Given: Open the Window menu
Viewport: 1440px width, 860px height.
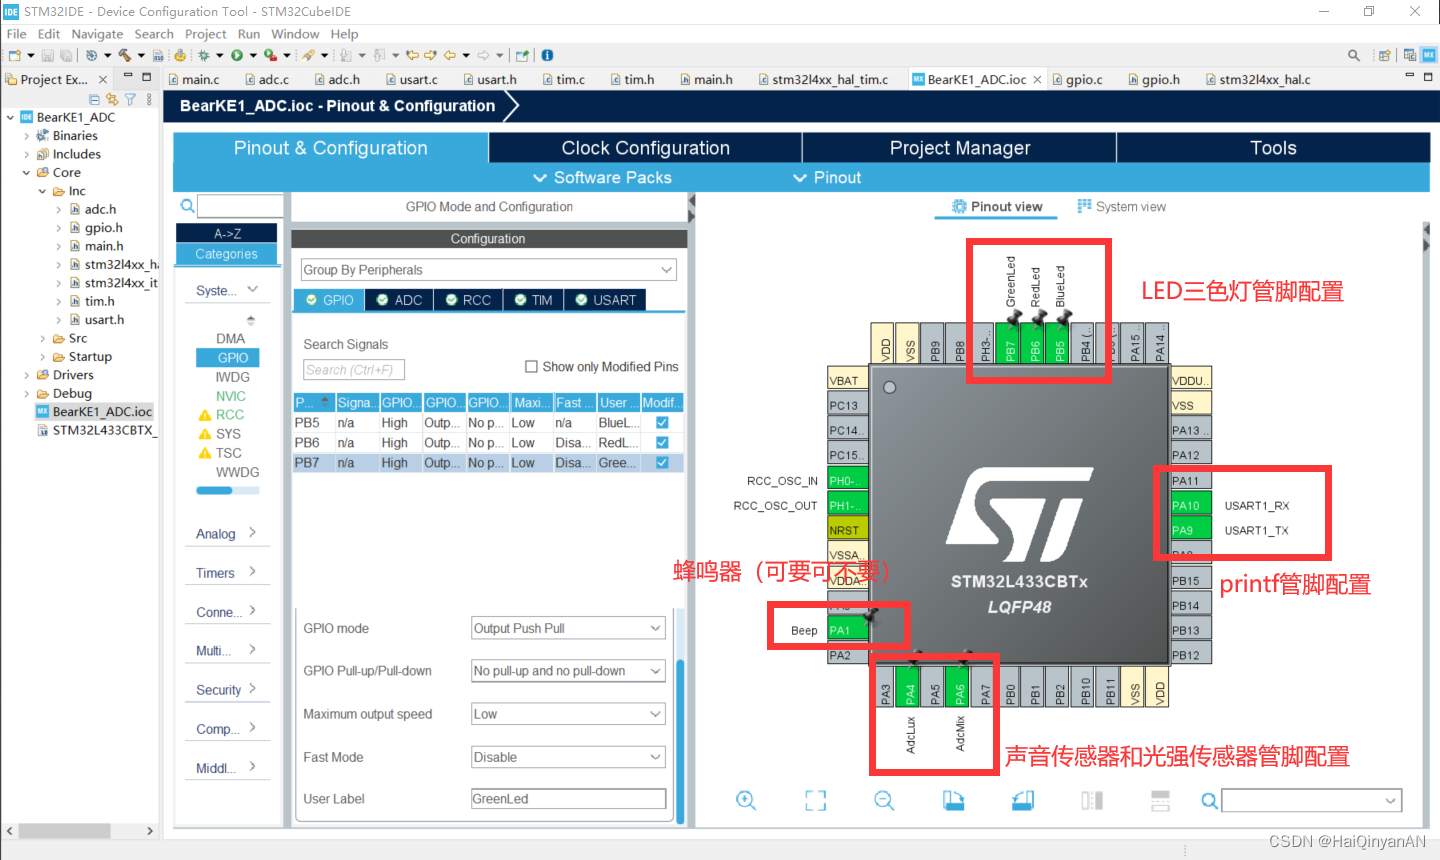Looking at the screenshot, I should pyautogui.click(x=295, y=34).
